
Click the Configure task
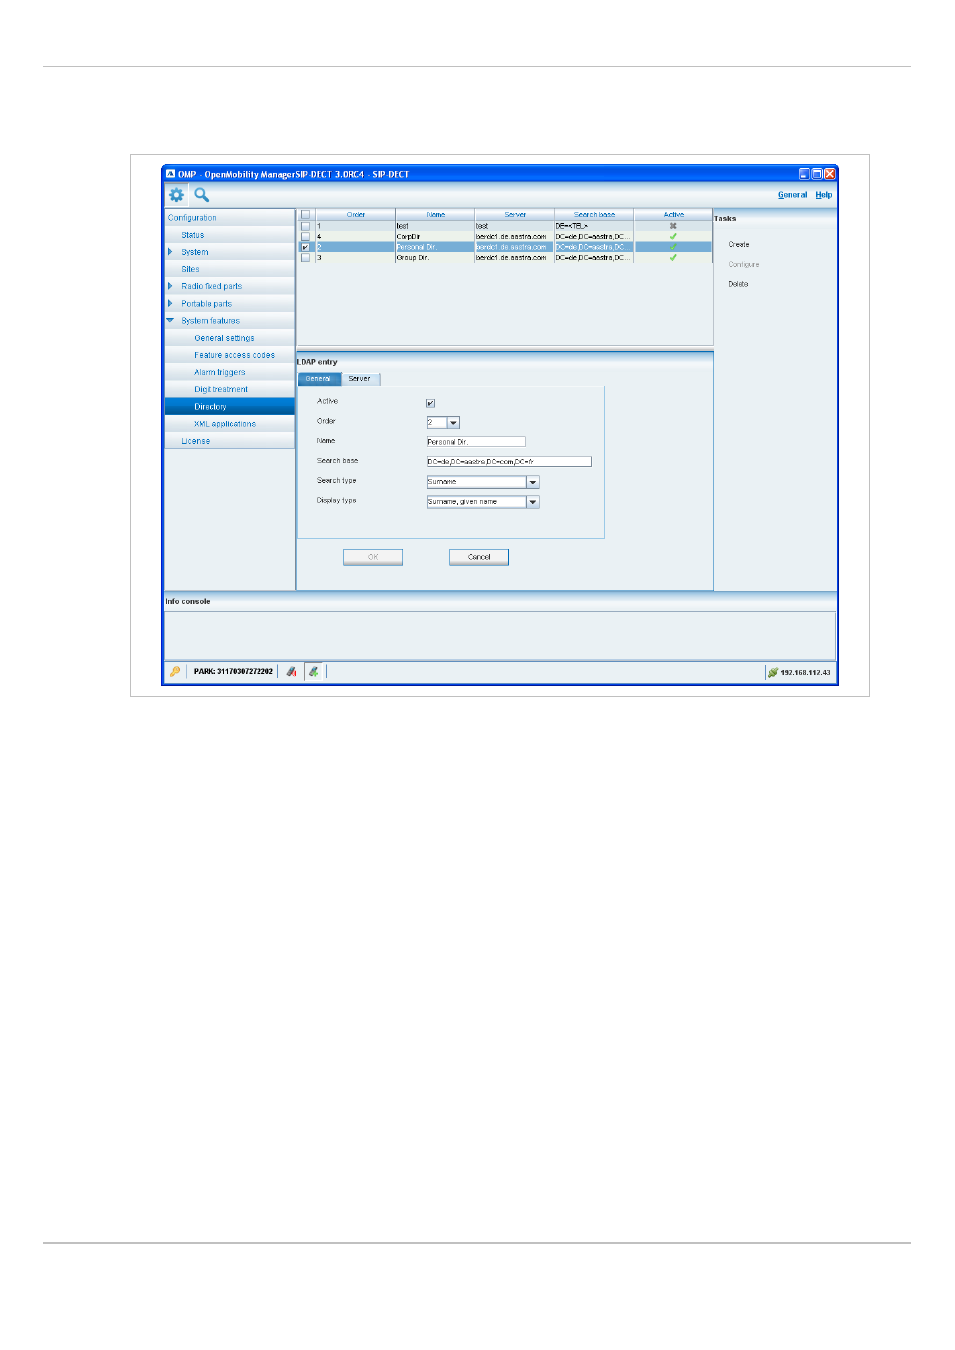[x=744, y=264]
